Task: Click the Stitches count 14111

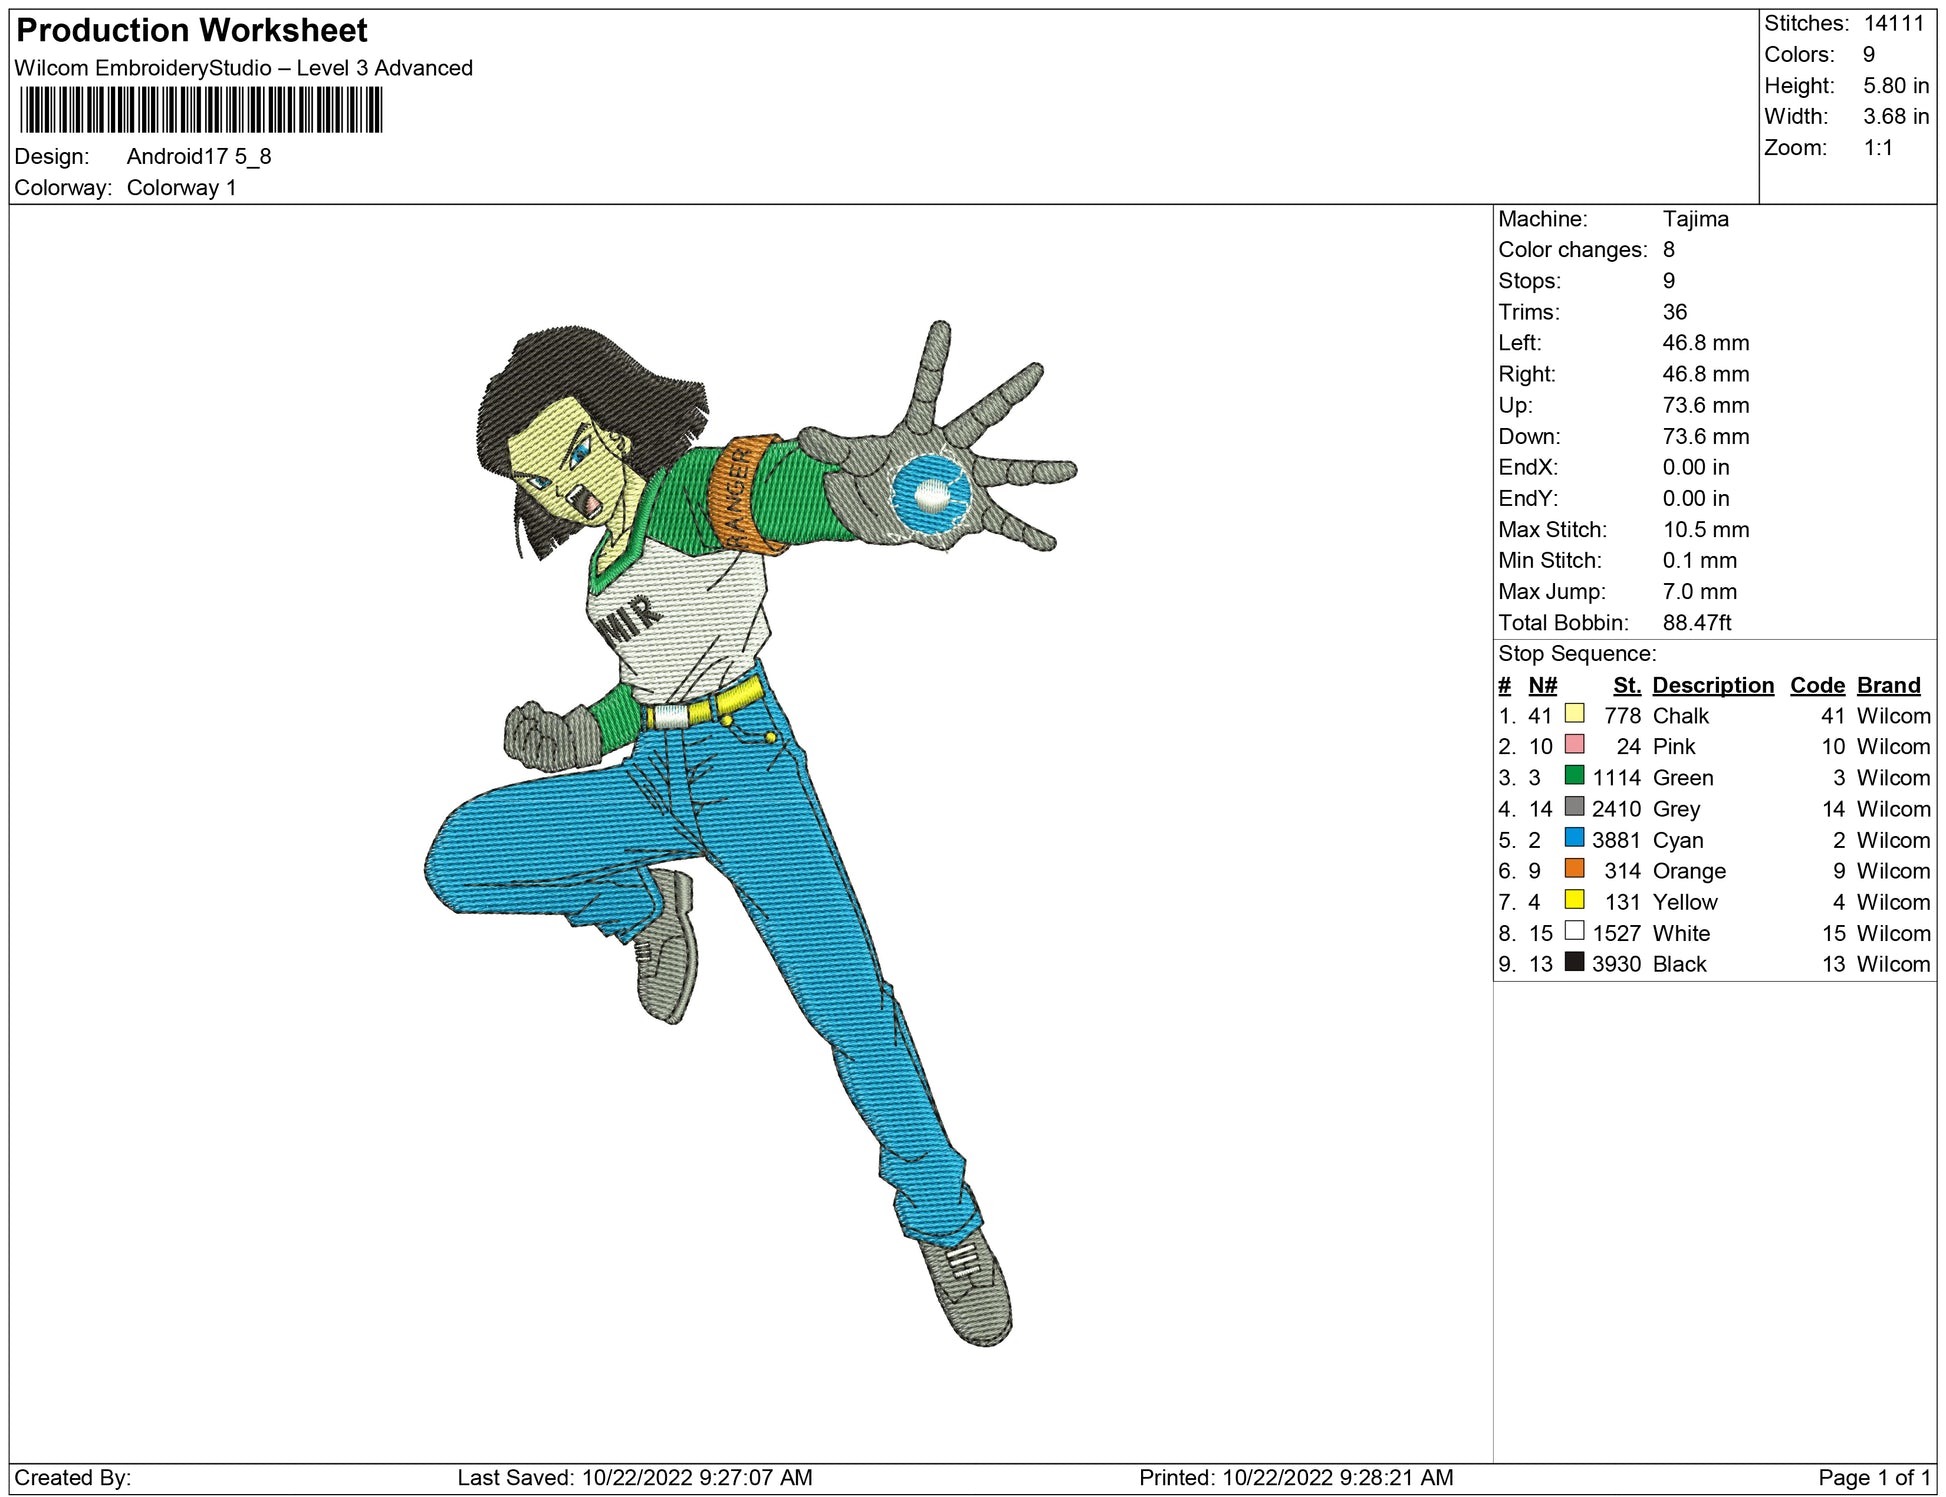Action: (x=1893, y=23)
